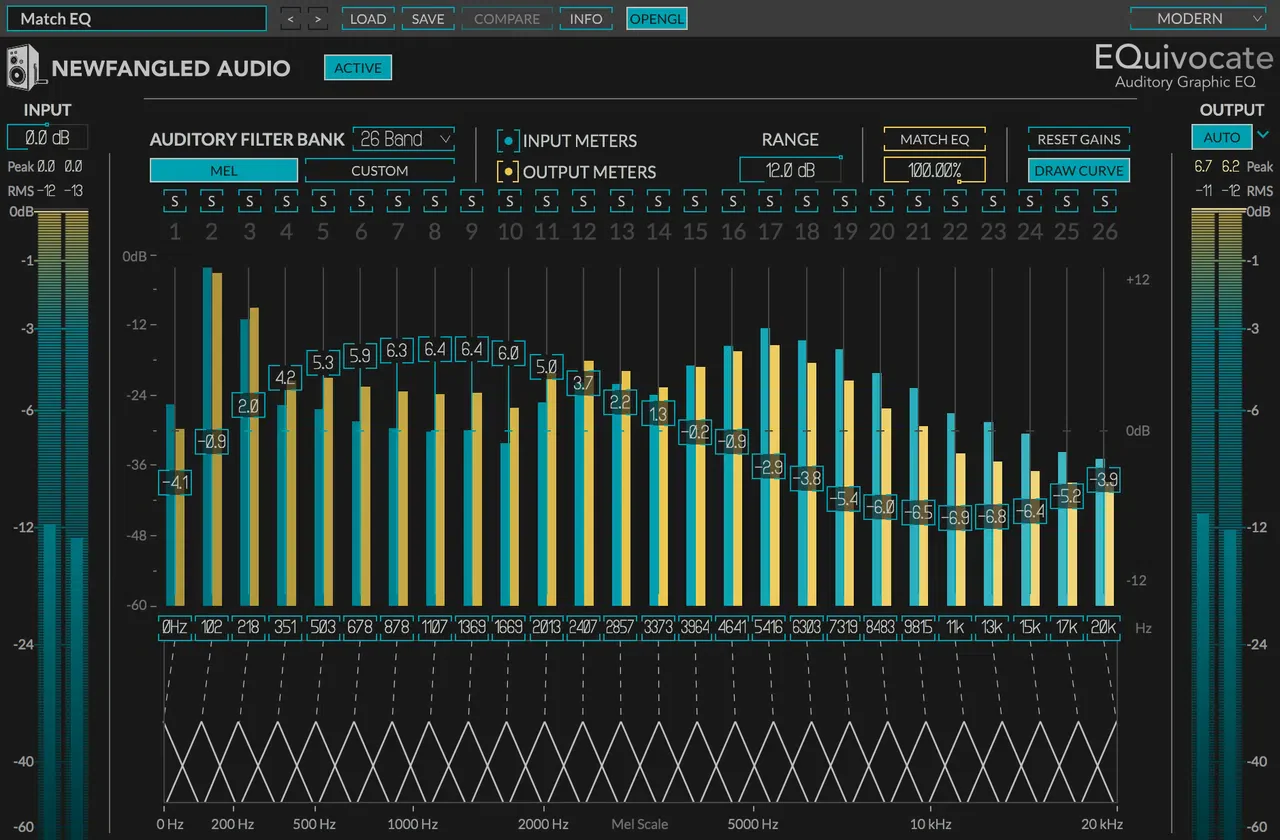Viewport: 1280px width, 840px height.
Task: Open the 26 Band filter bank dropdown
Action: tap(404, 139)
